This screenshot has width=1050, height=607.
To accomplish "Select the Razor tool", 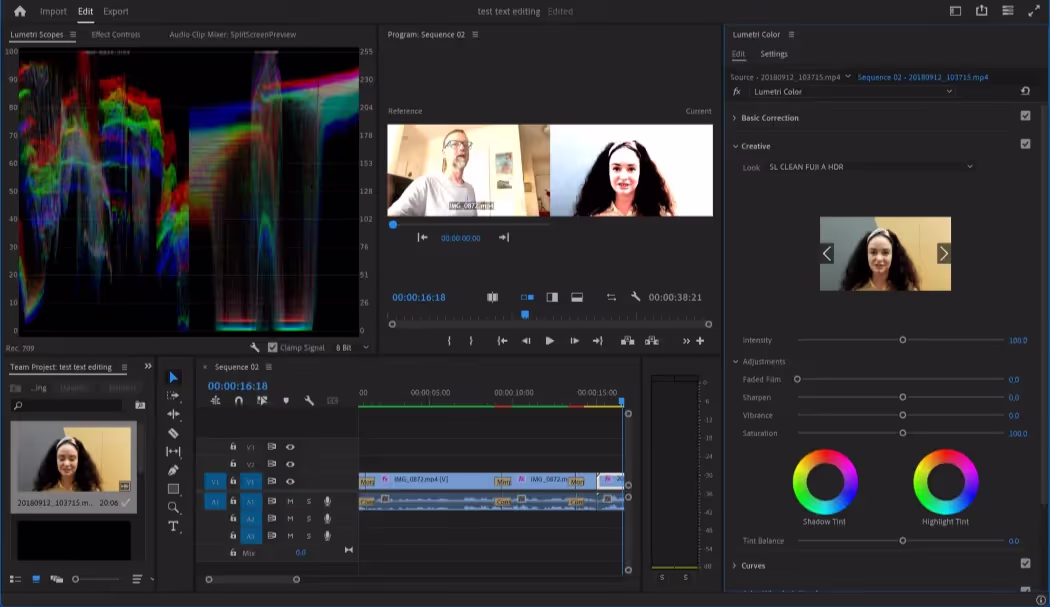I will click(173, 433).
